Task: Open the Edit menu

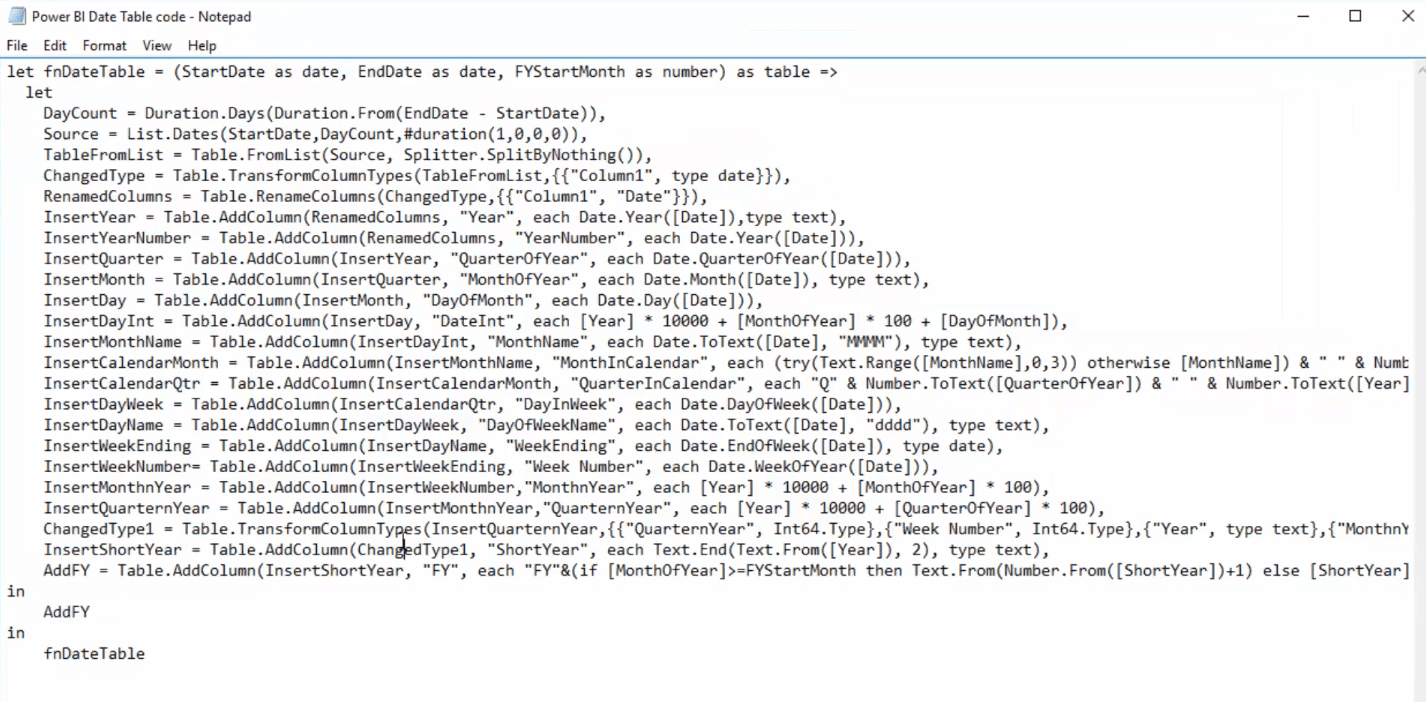Action: point(55,45)
